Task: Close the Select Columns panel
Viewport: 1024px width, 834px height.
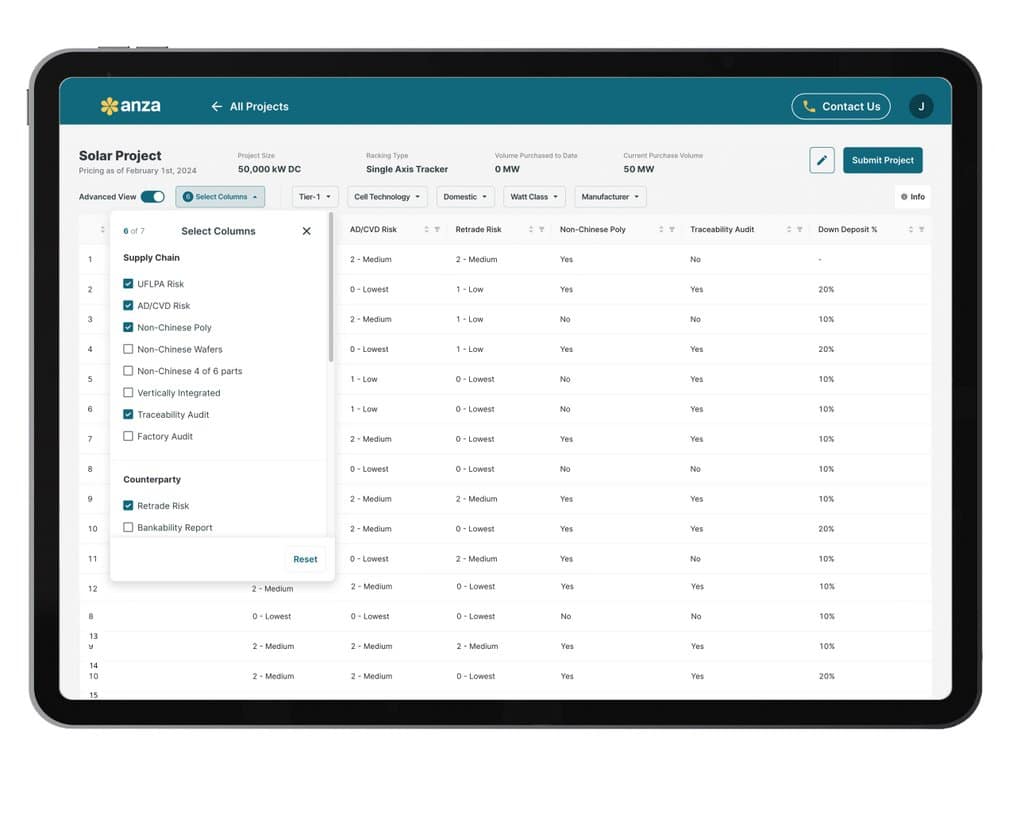Action: (306, 231)
